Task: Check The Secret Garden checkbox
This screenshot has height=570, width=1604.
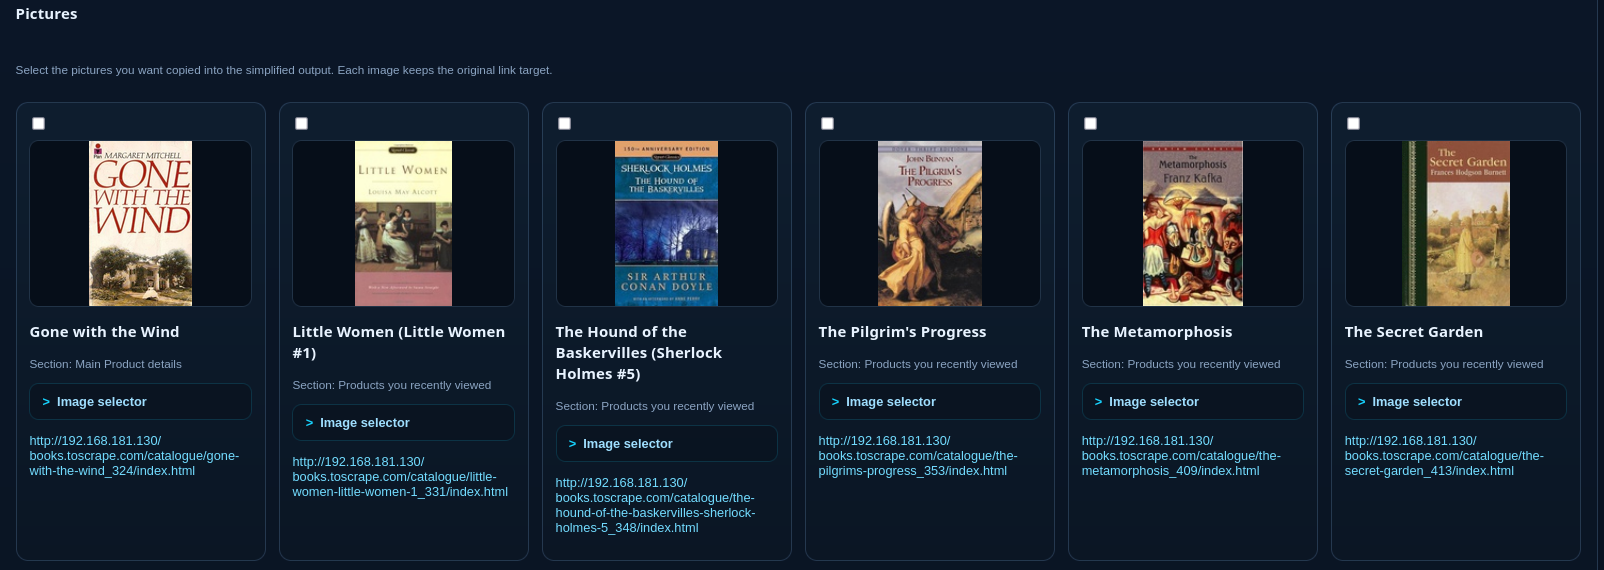Action: click(x=1353, y=123)
